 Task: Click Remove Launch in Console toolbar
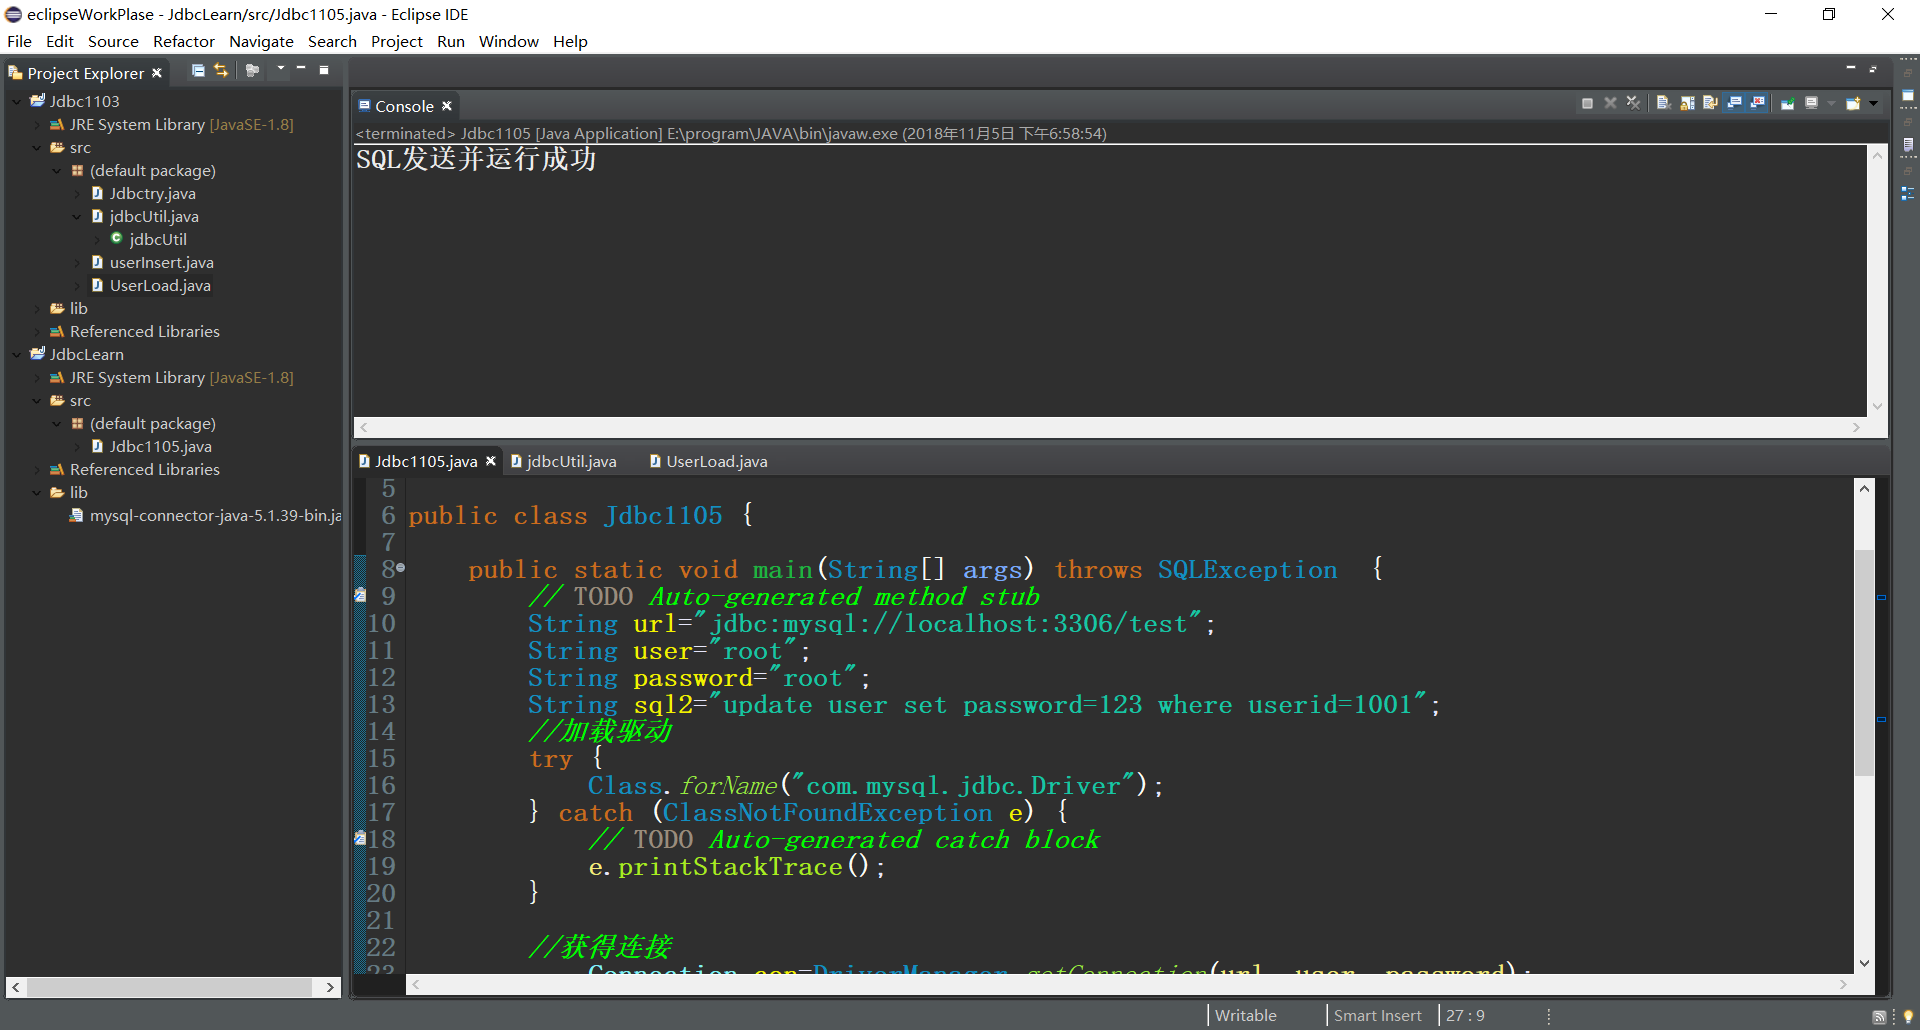point(1610,104)
